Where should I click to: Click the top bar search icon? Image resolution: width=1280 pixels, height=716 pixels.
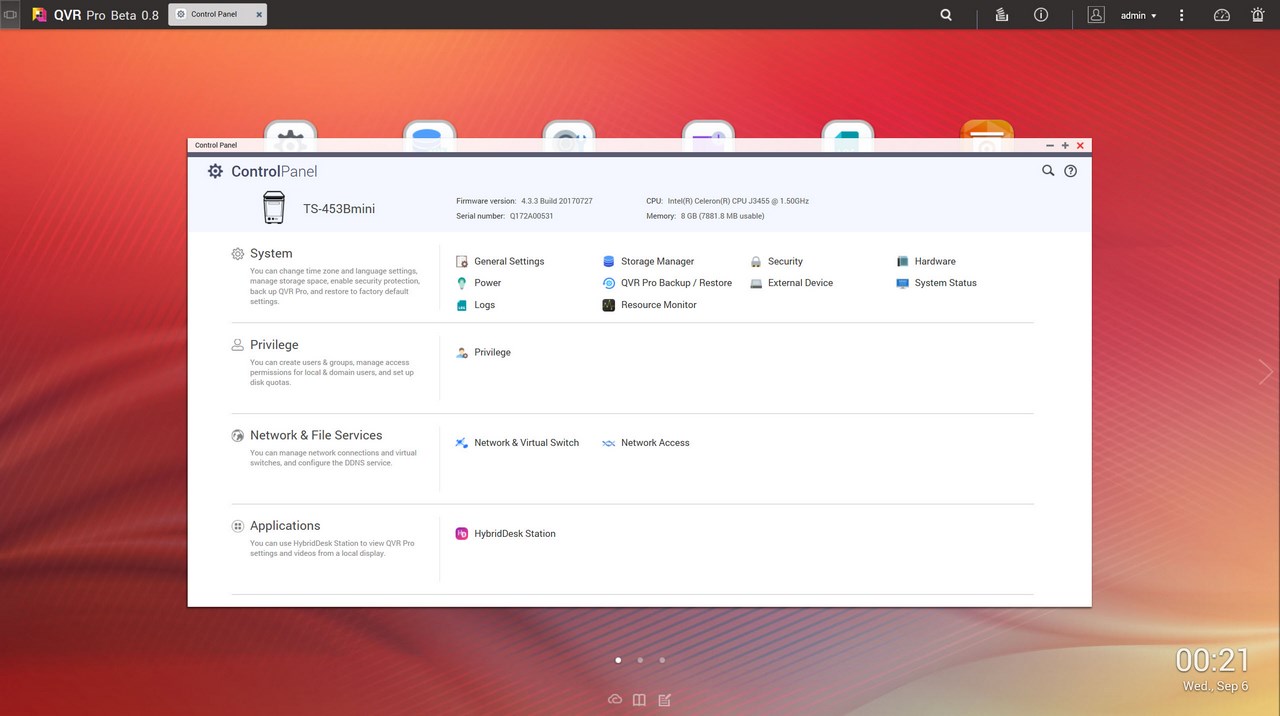946,15
